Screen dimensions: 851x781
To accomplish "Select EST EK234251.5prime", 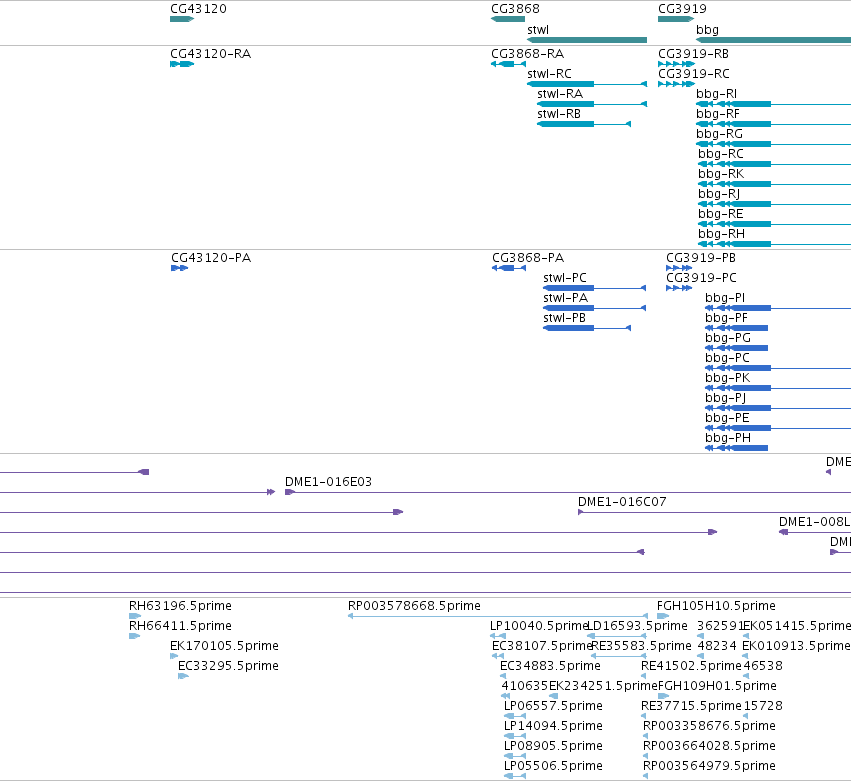I will [x=554, y=696].
